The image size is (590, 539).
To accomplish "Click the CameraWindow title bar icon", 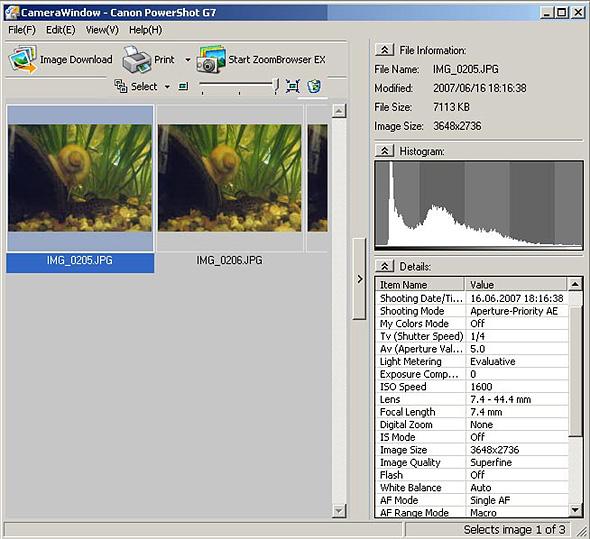I will coord(12,12).
